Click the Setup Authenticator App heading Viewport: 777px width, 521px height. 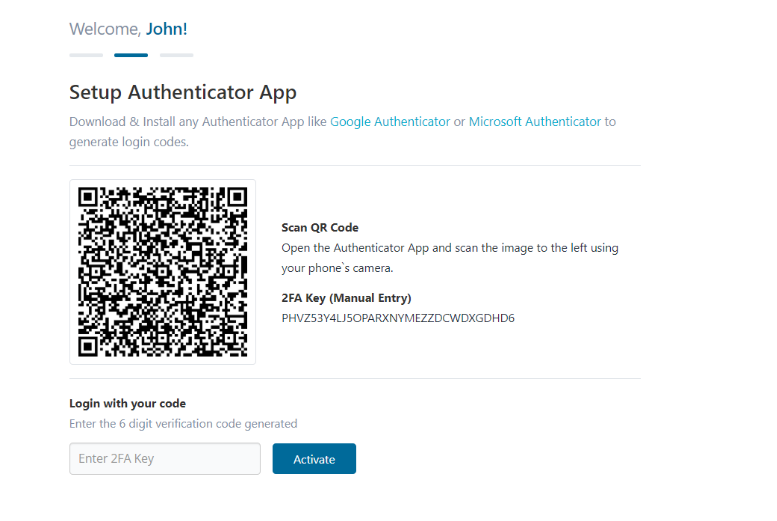183,93
